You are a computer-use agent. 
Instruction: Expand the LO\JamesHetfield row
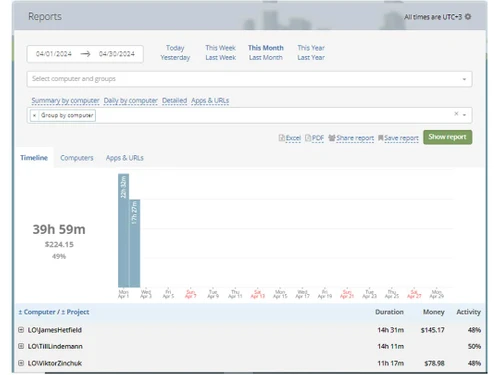click(x=21, y=330)
